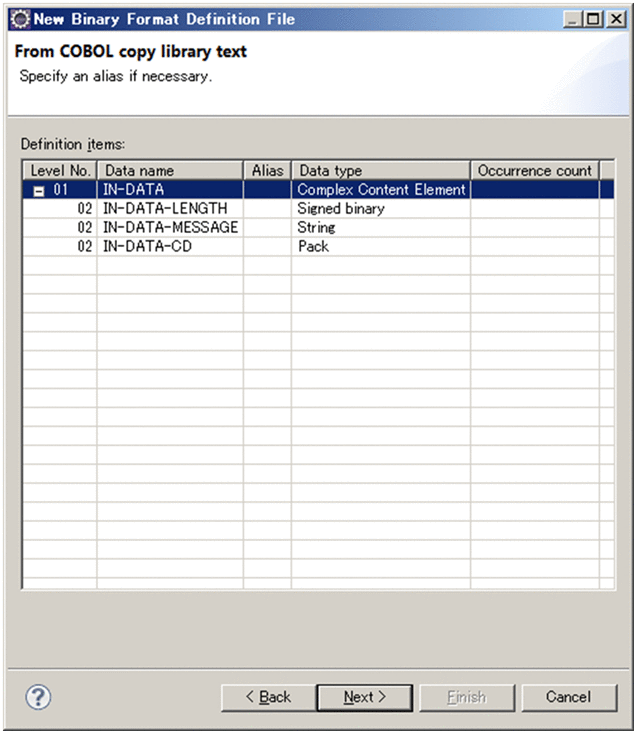Click the gear icon in the title bar
The width and height of the screenshot is (639, 736).
tap(20, 19)
